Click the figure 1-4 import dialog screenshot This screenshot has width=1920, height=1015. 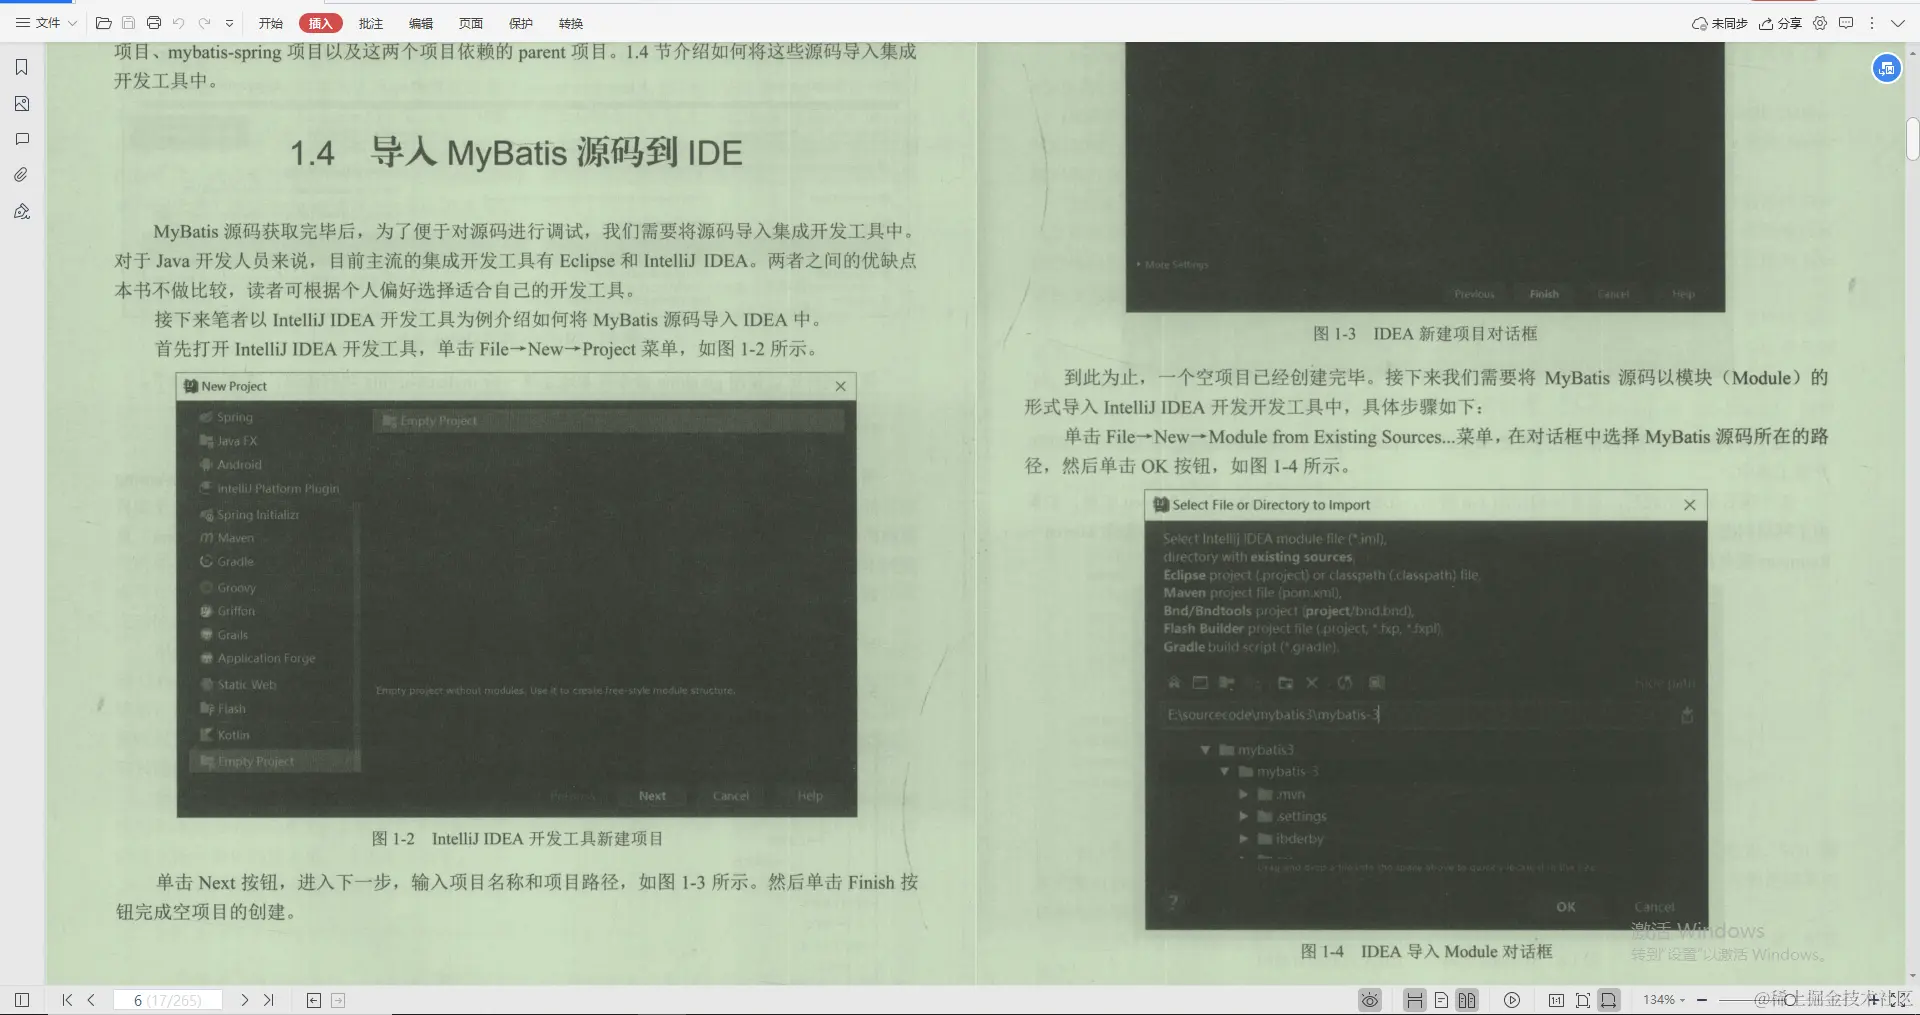click(x=1426, y=710)
